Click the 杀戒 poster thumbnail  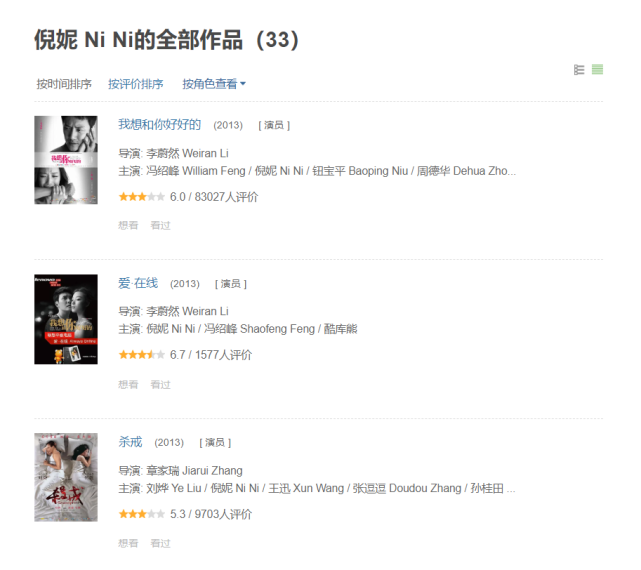(x=66, y=477)
